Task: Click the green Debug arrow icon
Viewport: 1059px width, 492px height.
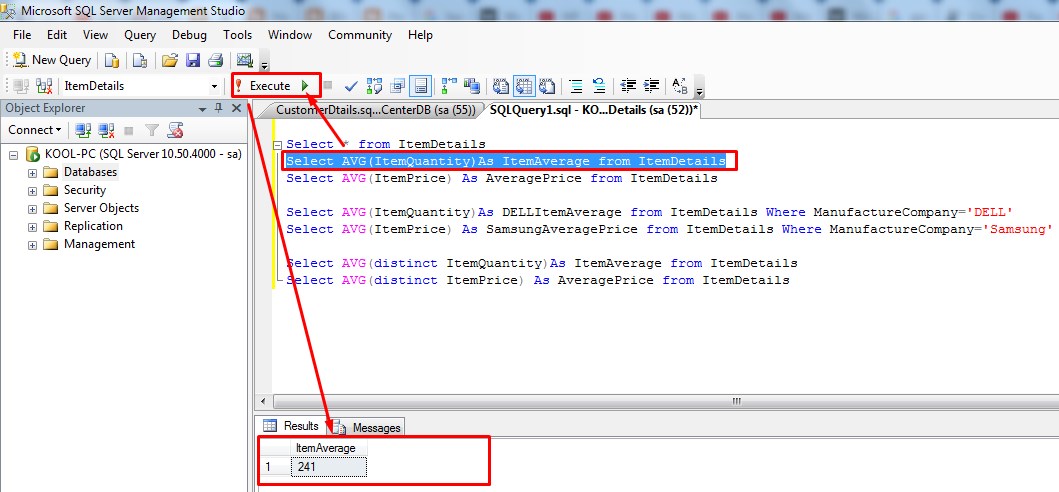Action: 305,86
